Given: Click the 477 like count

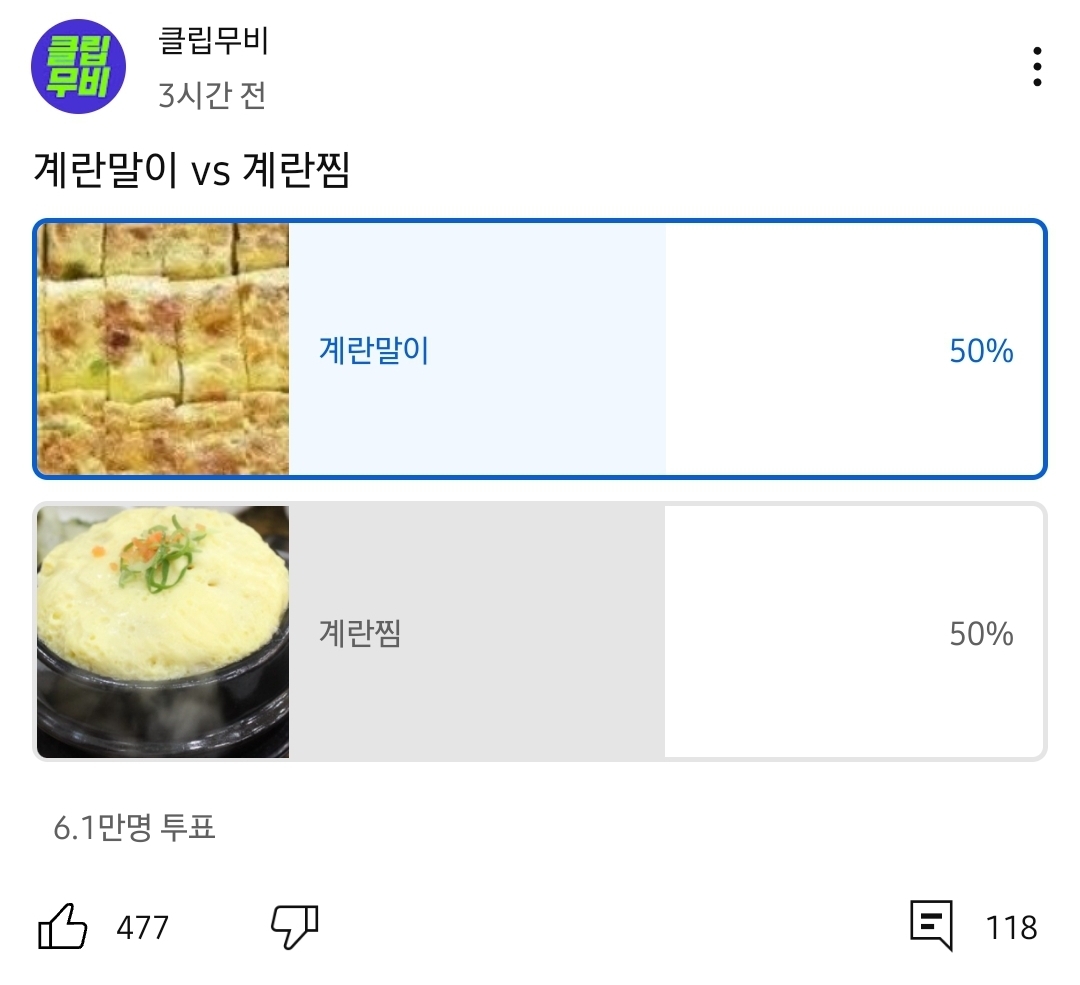Looking at the screenshot, I should (x=145, y=929).
